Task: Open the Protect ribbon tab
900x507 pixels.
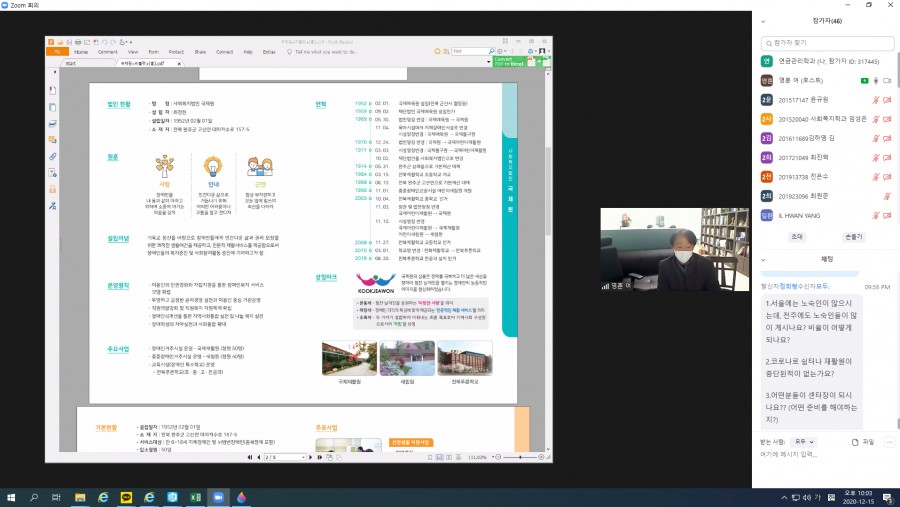Action: pyautogui.click(x=176, y=52)
